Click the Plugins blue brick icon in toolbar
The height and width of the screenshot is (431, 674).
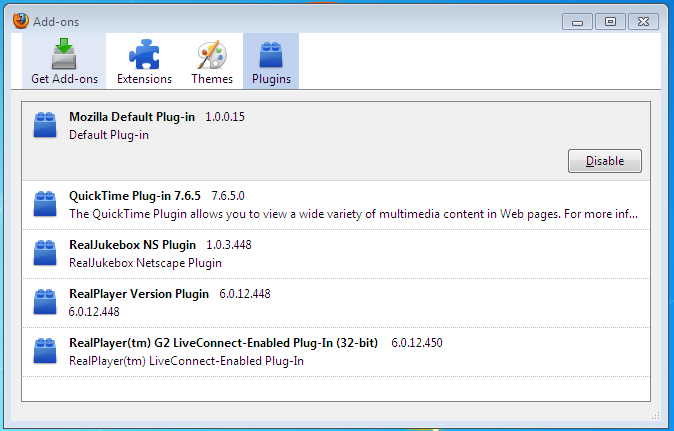coord(271,55)
